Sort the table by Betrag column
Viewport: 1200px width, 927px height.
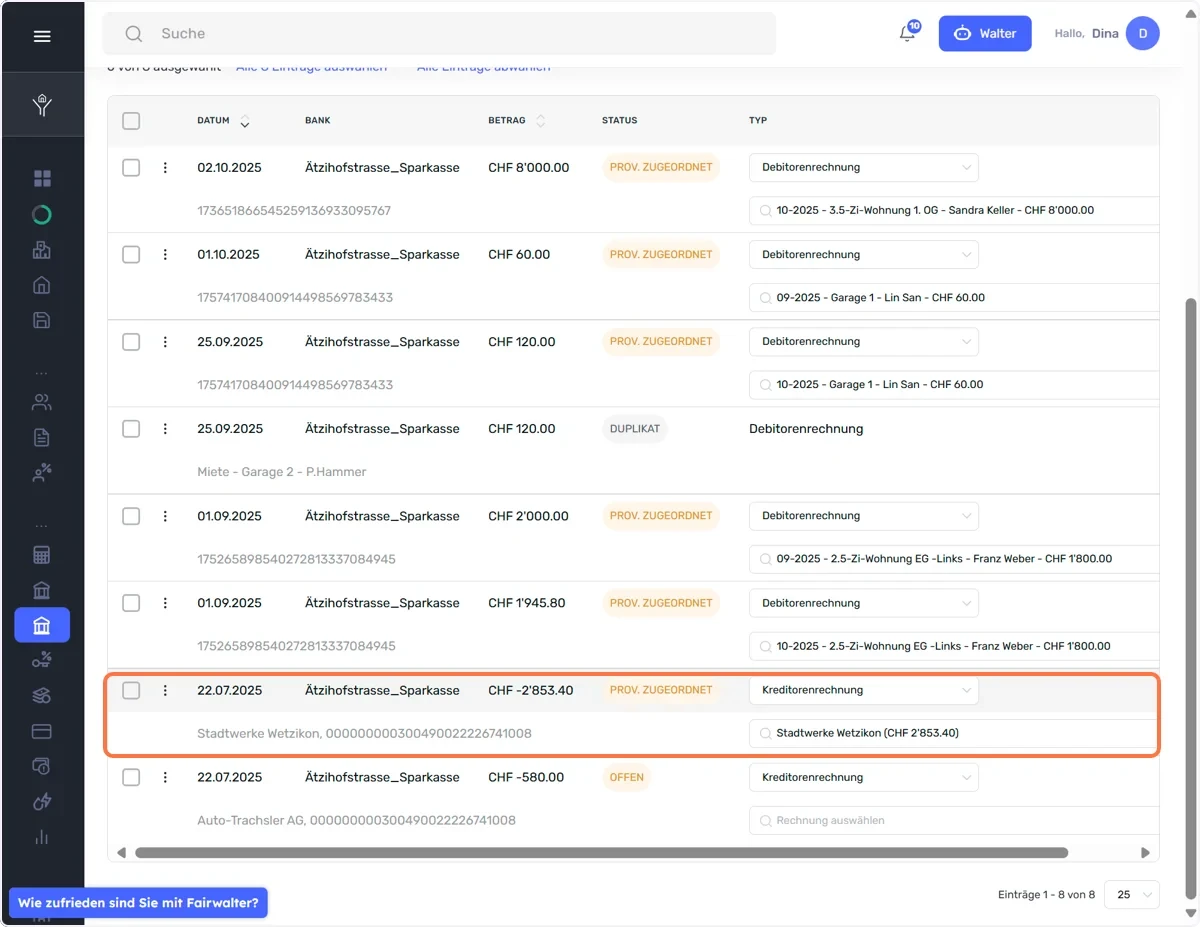click(517, 121)
